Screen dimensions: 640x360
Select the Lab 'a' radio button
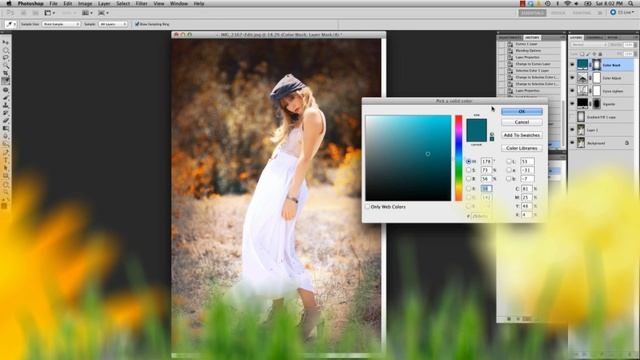[x=509, y=170]
